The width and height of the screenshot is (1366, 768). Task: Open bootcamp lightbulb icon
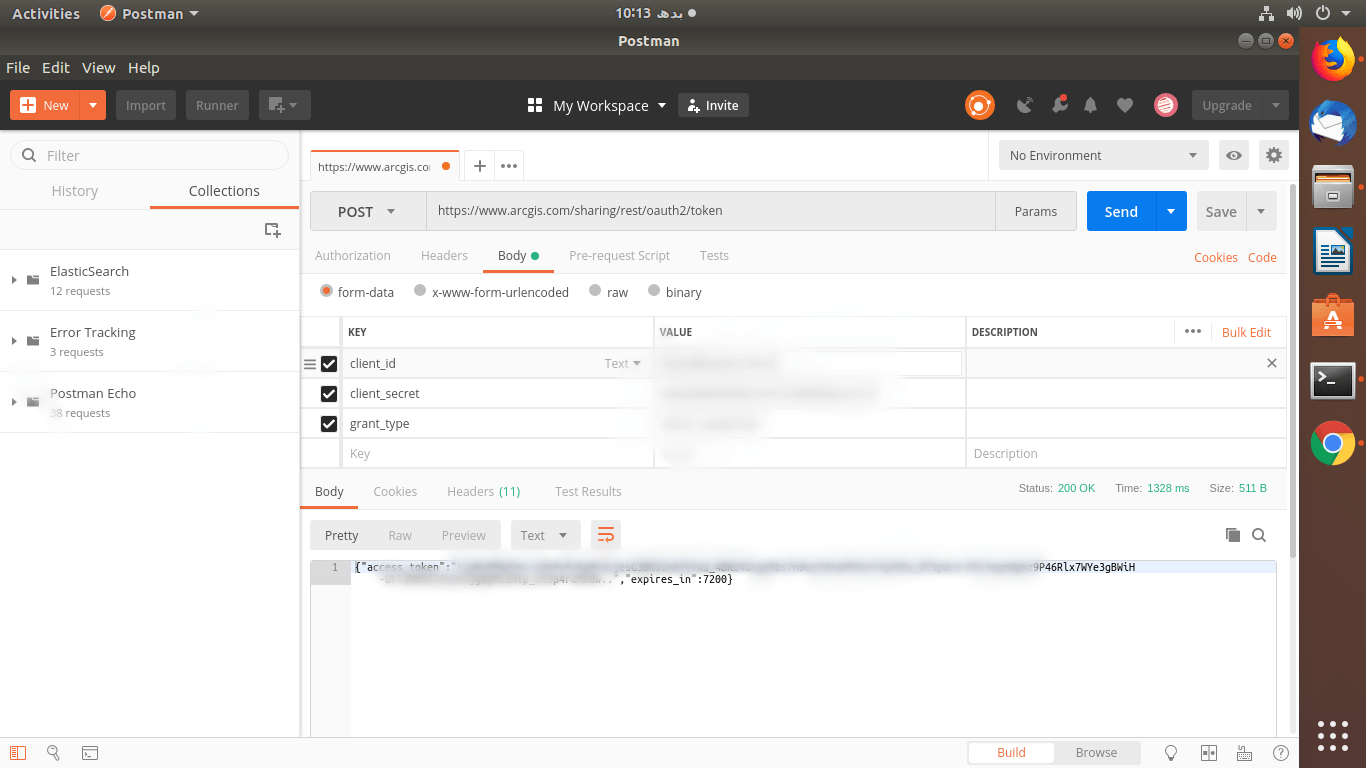[x=1172, y=752]
